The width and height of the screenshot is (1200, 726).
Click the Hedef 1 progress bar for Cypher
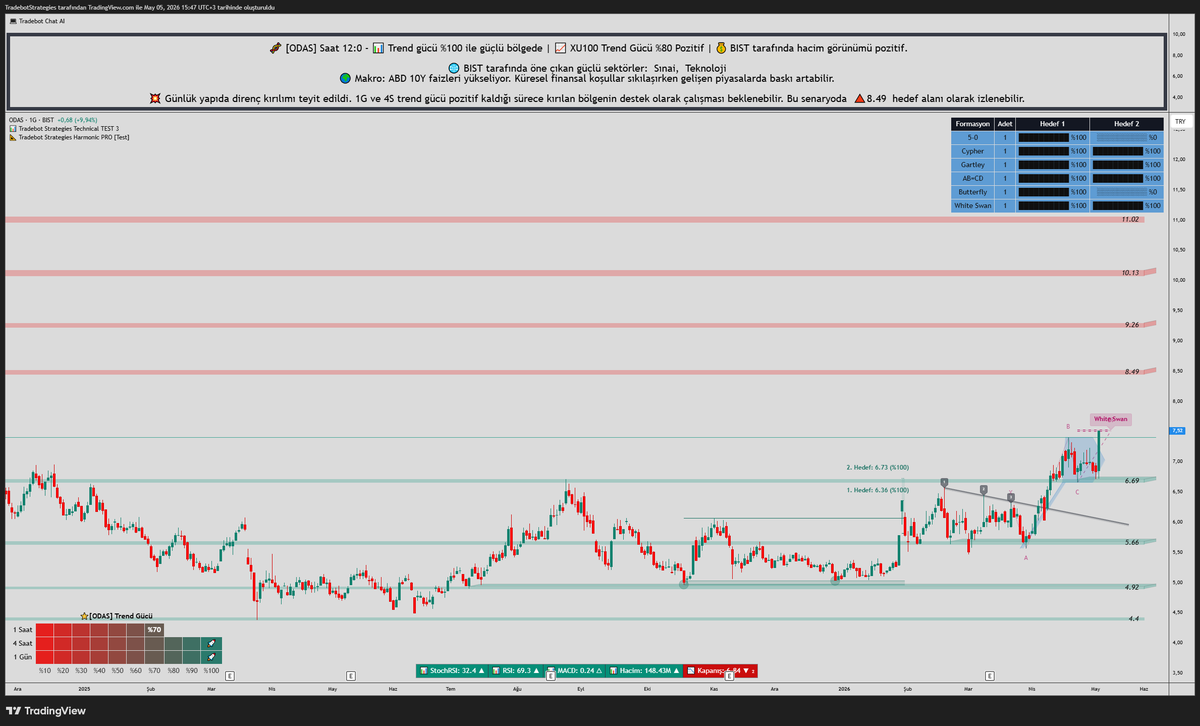(1043, 151)
